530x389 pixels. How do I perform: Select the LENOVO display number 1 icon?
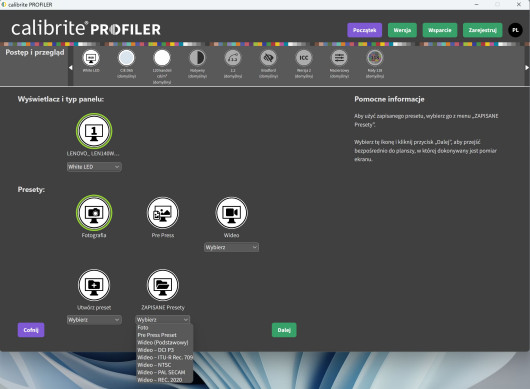(x=94, y=131)
